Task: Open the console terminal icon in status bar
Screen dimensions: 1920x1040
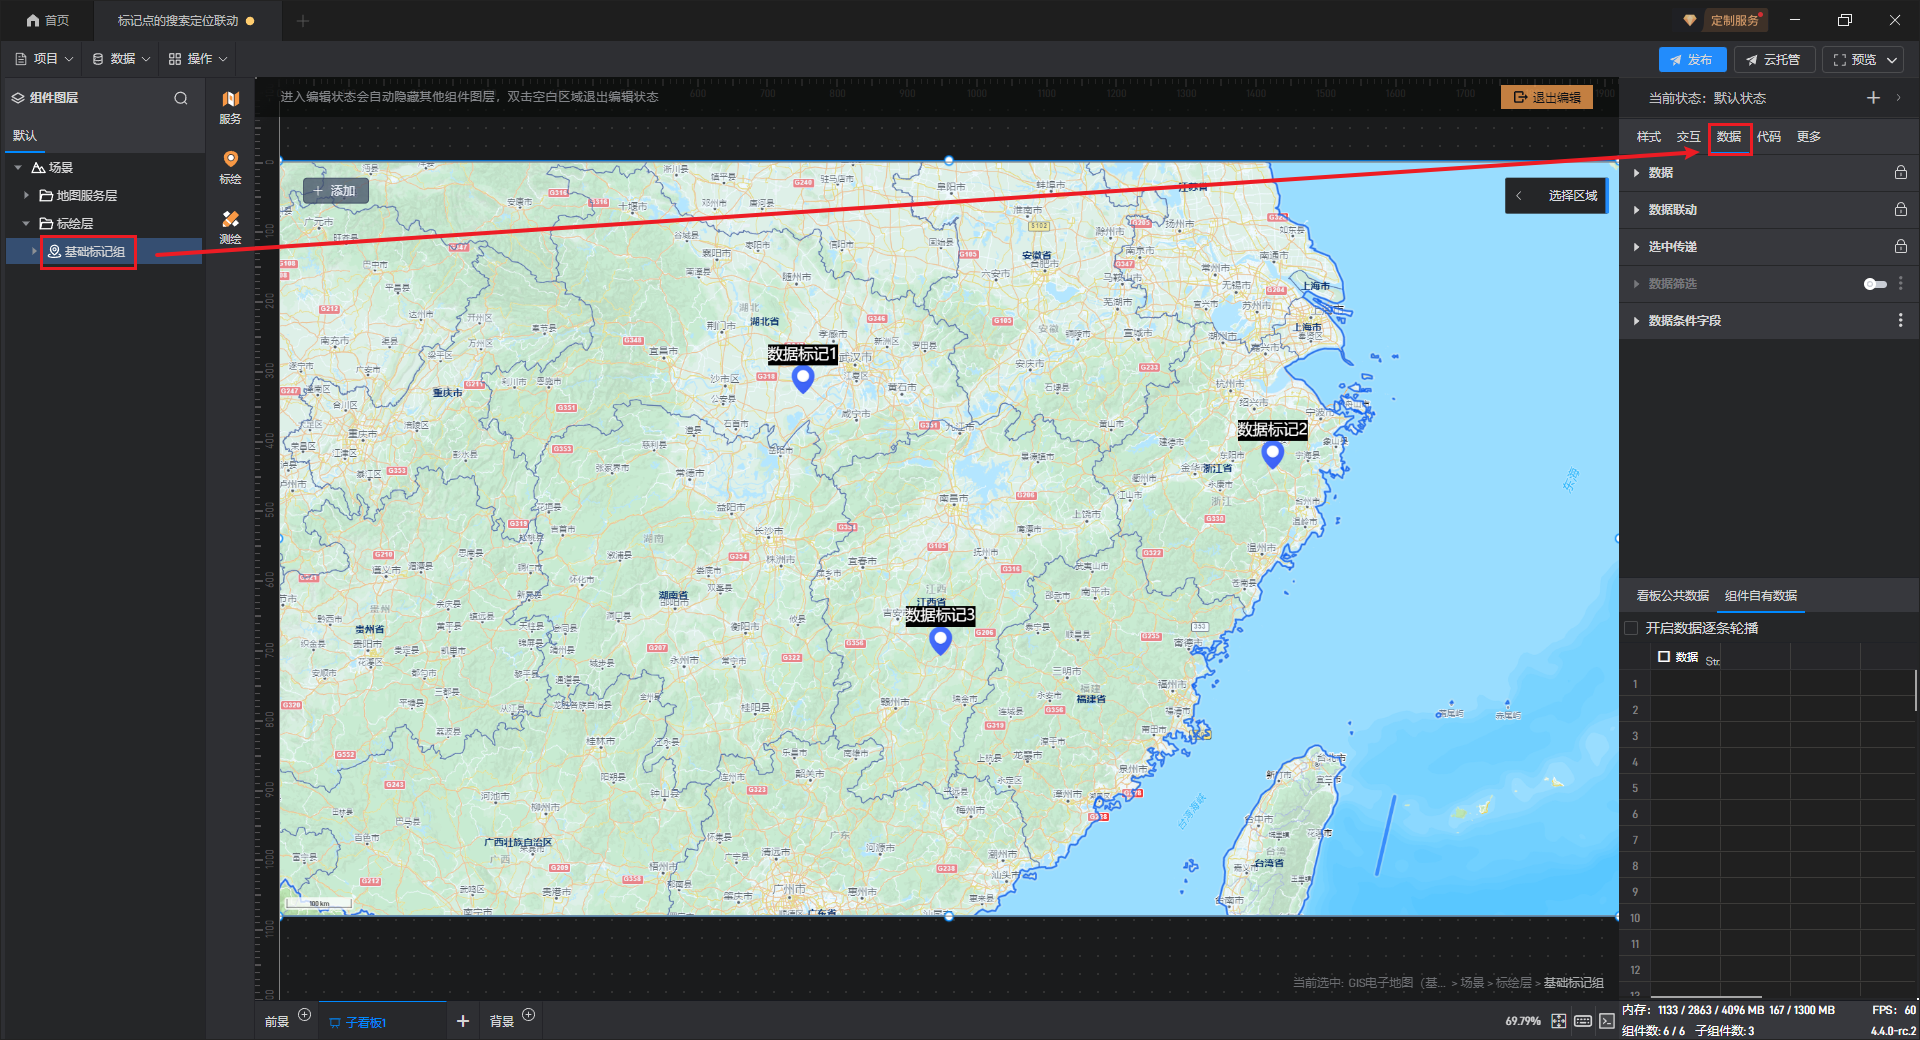Action: (1607, 1021)
